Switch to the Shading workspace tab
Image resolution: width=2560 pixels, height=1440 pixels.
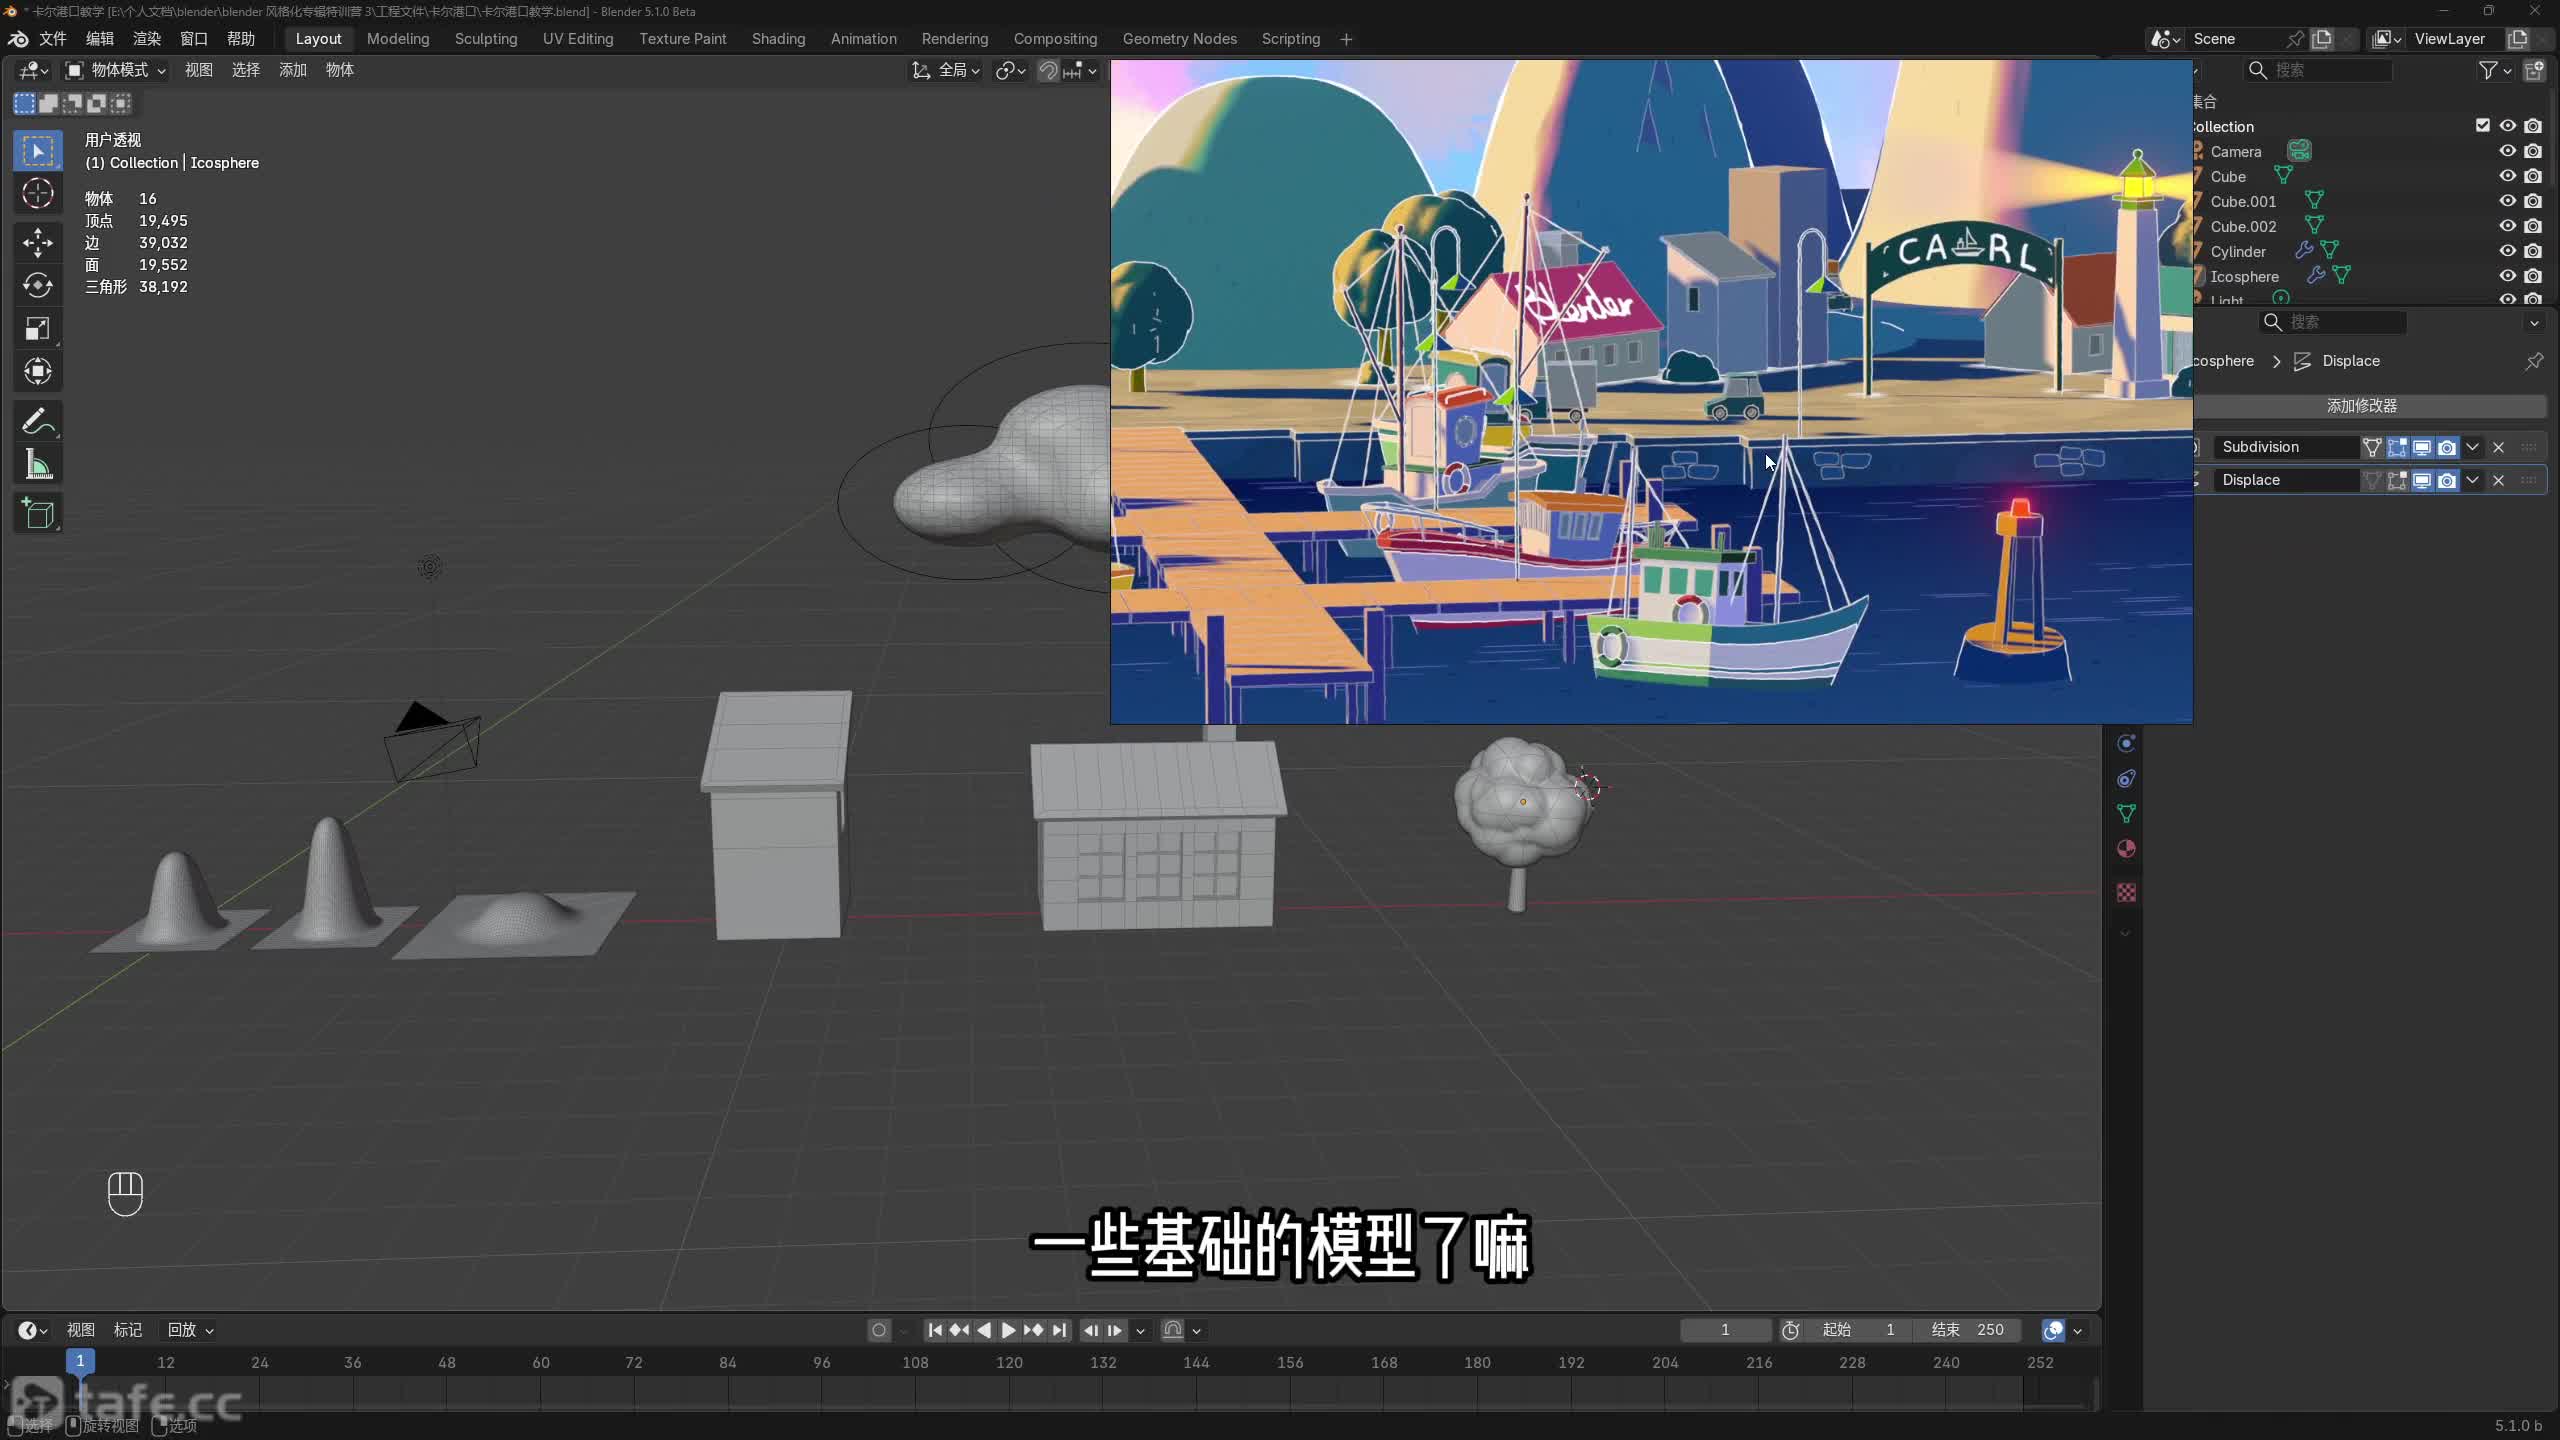pos(778,39)
